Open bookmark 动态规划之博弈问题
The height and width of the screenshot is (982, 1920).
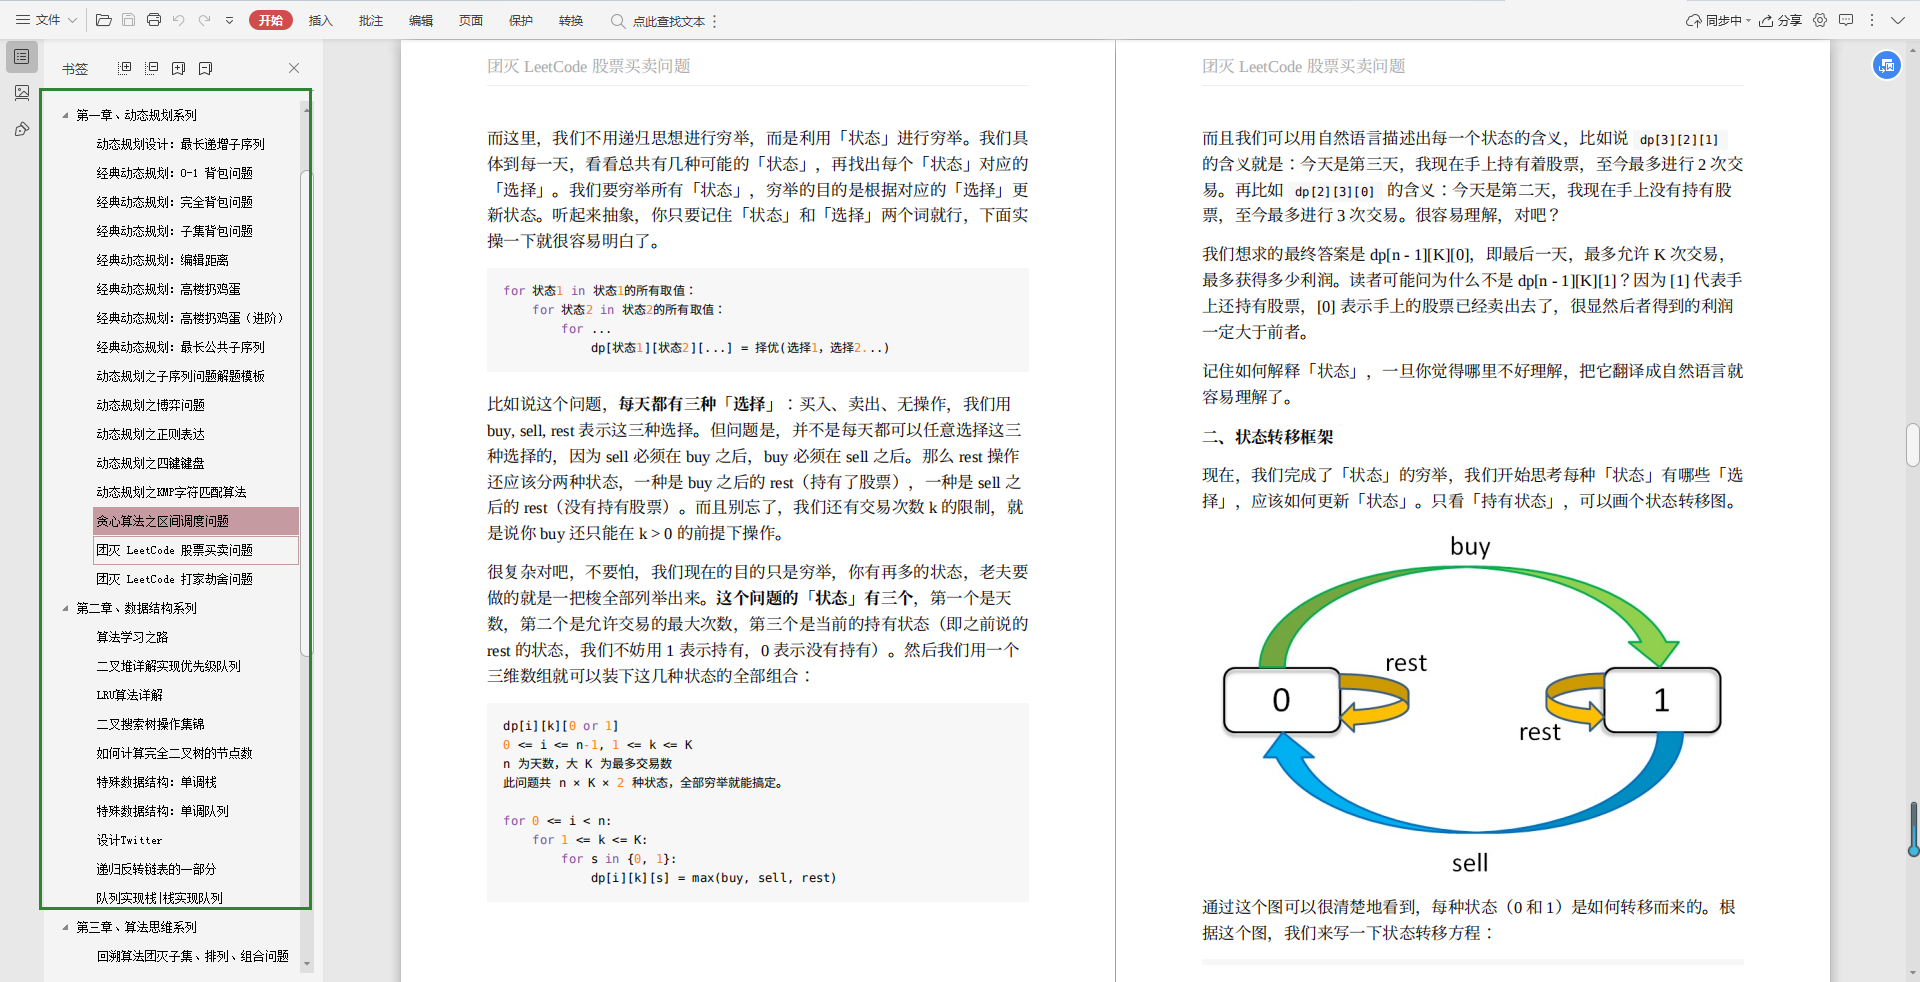click(x=150, y=405)
